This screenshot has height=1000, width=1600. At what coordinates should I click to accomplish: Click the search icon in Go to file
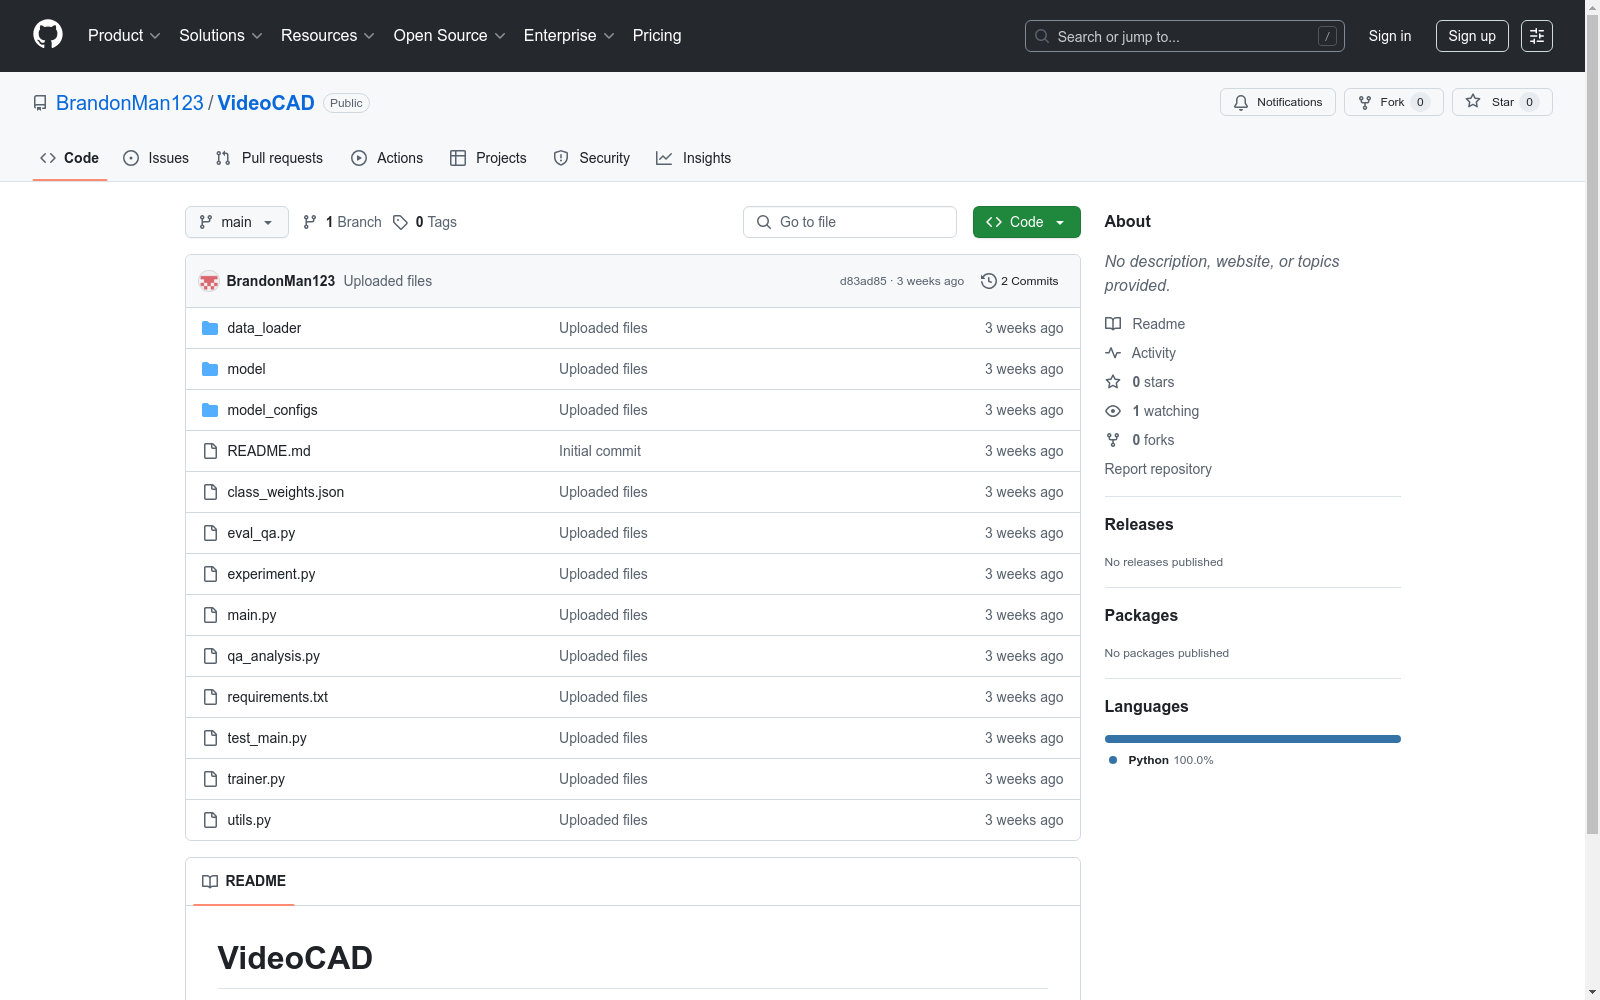click(764, 222)
